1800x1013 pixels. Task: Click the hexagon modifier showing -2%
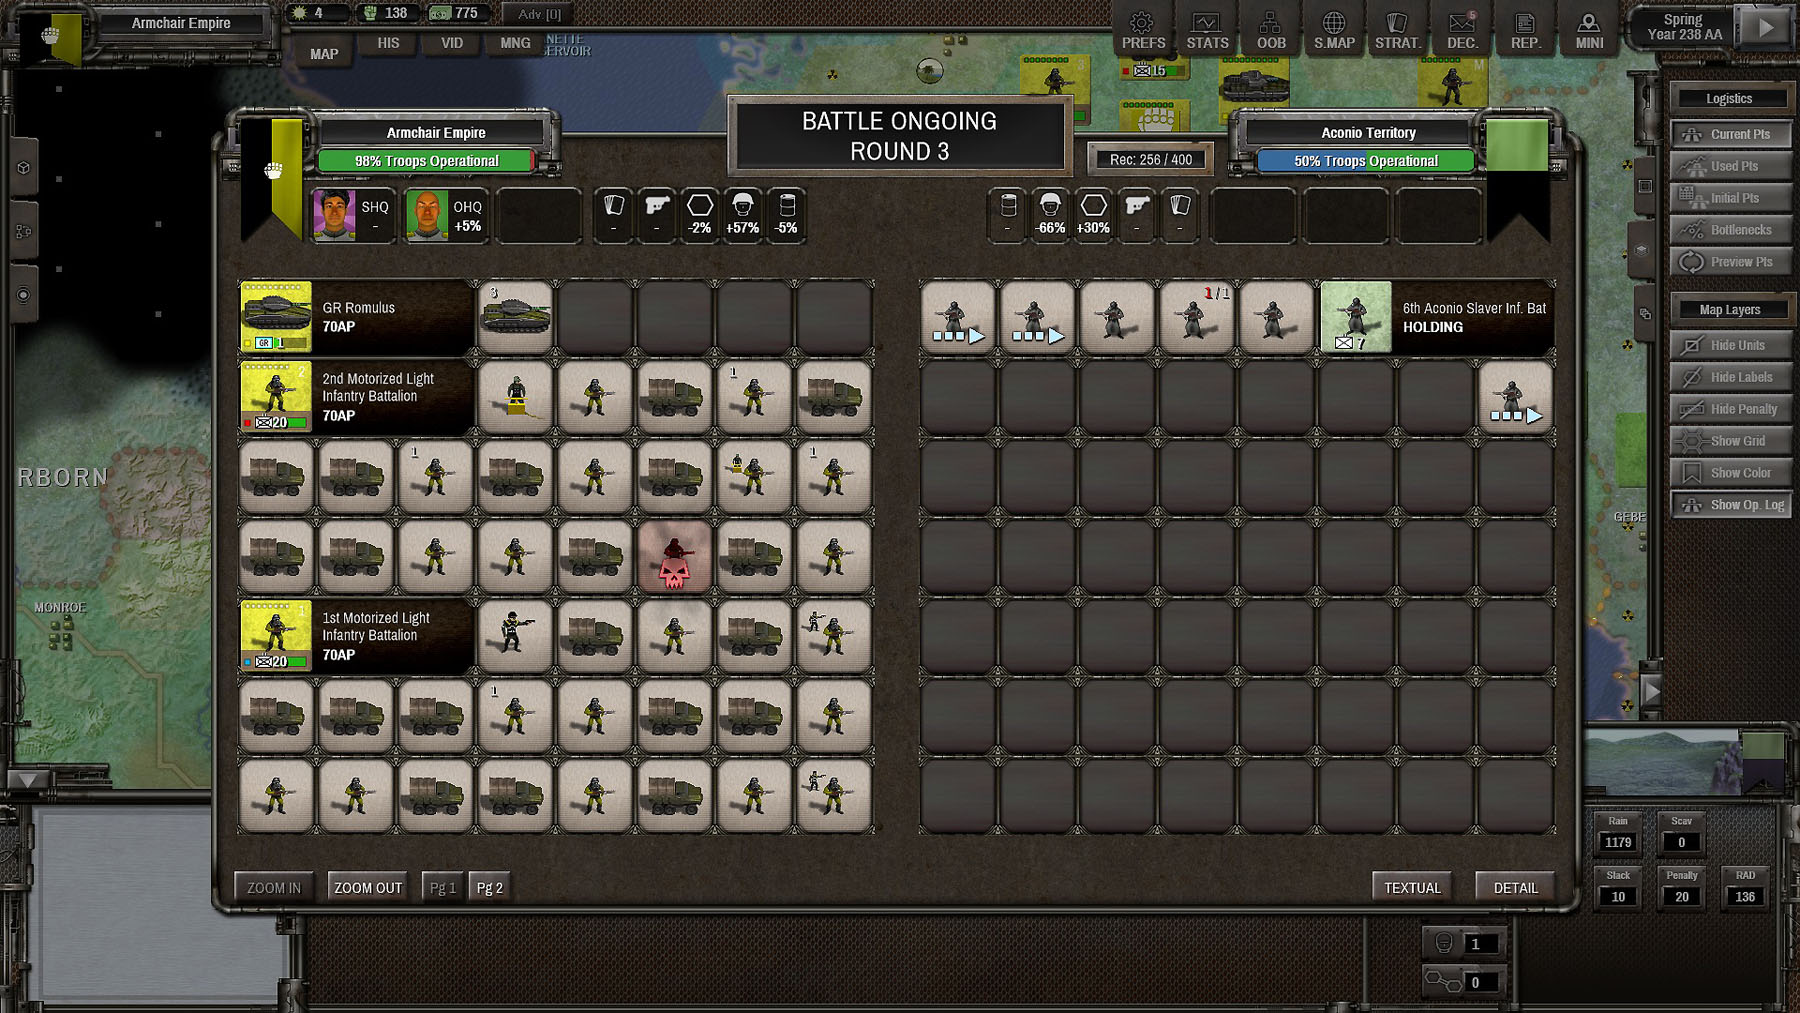coord(700,215)
